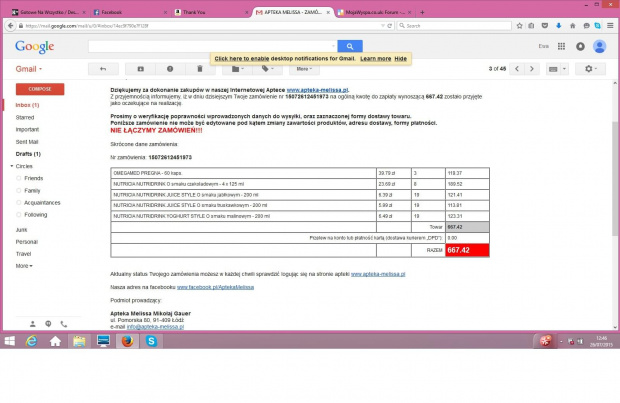Click the info@apteka-melissa.pl email link
Screen dimensions: 620x403
point(155,327)
